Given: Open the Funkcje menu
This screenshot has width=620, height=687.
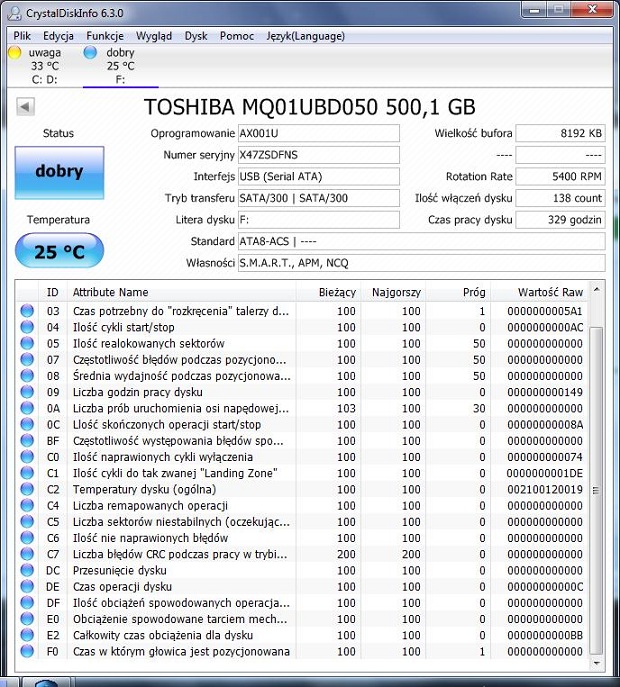Looking at the screenshot, I should (105, 36).
